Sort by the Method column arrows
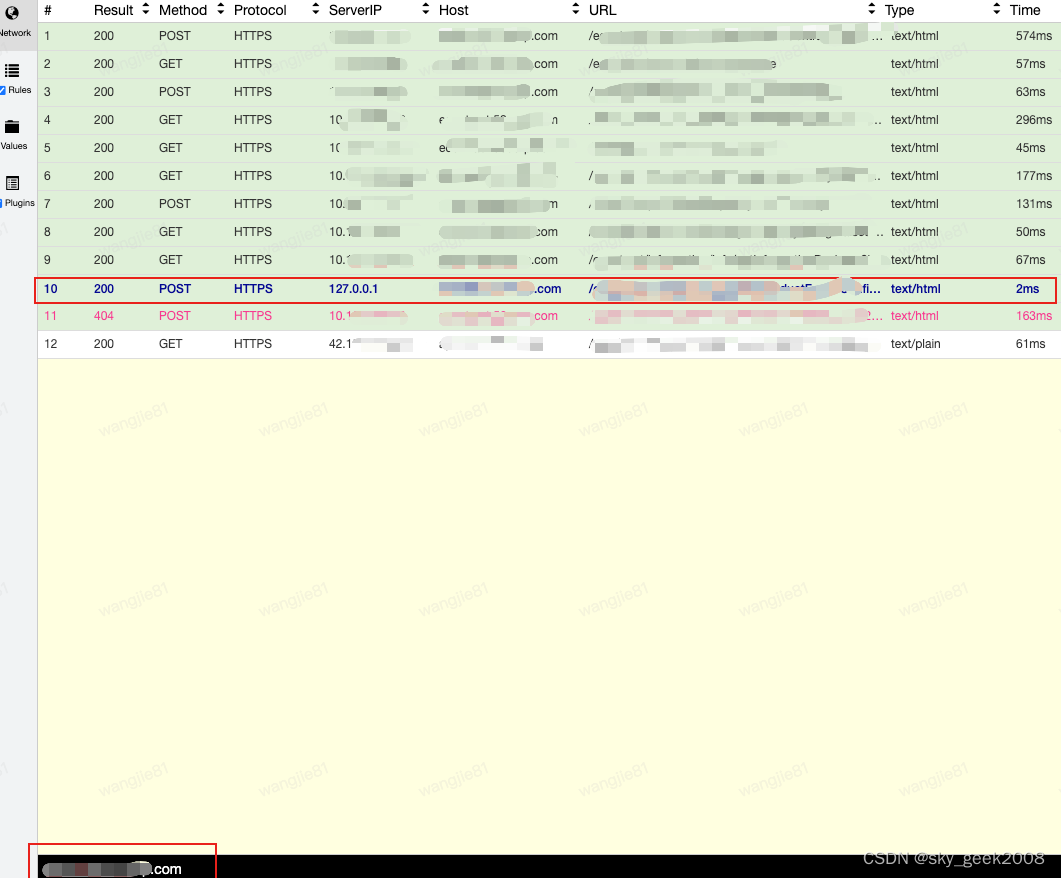 (x=221, y=9)
